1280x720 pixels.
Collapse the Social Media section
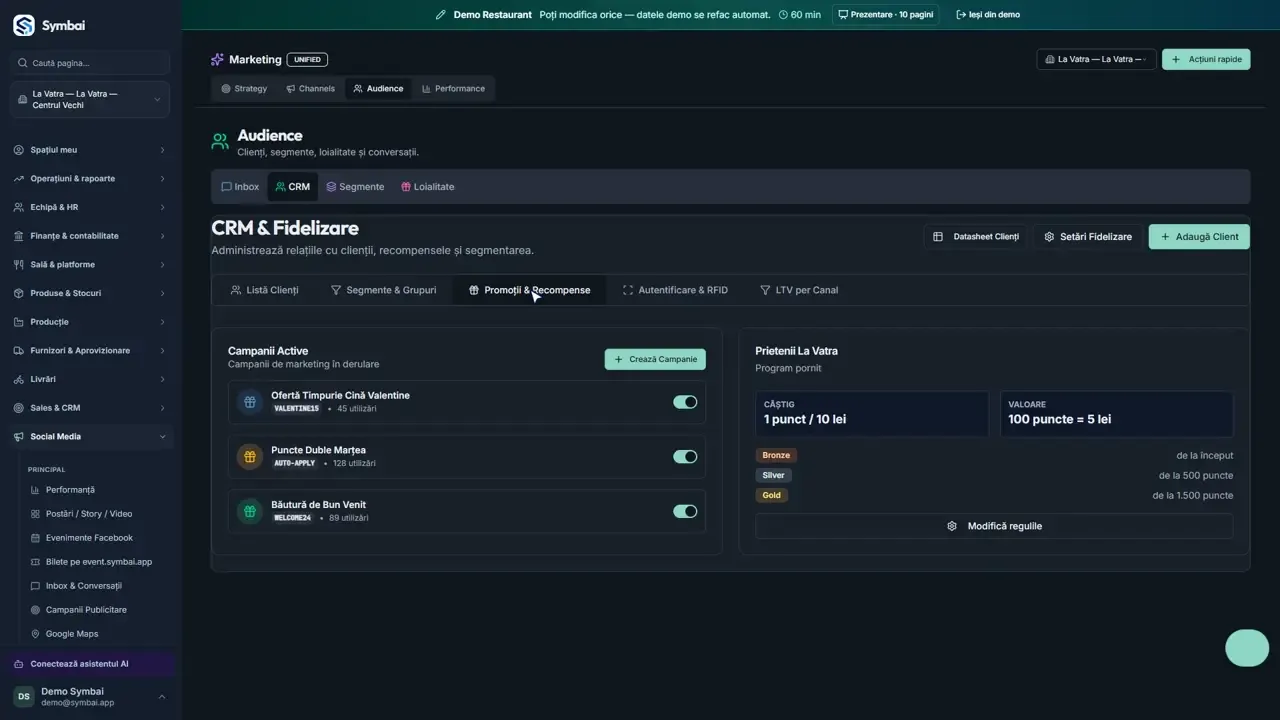click(x=91, y=437)
